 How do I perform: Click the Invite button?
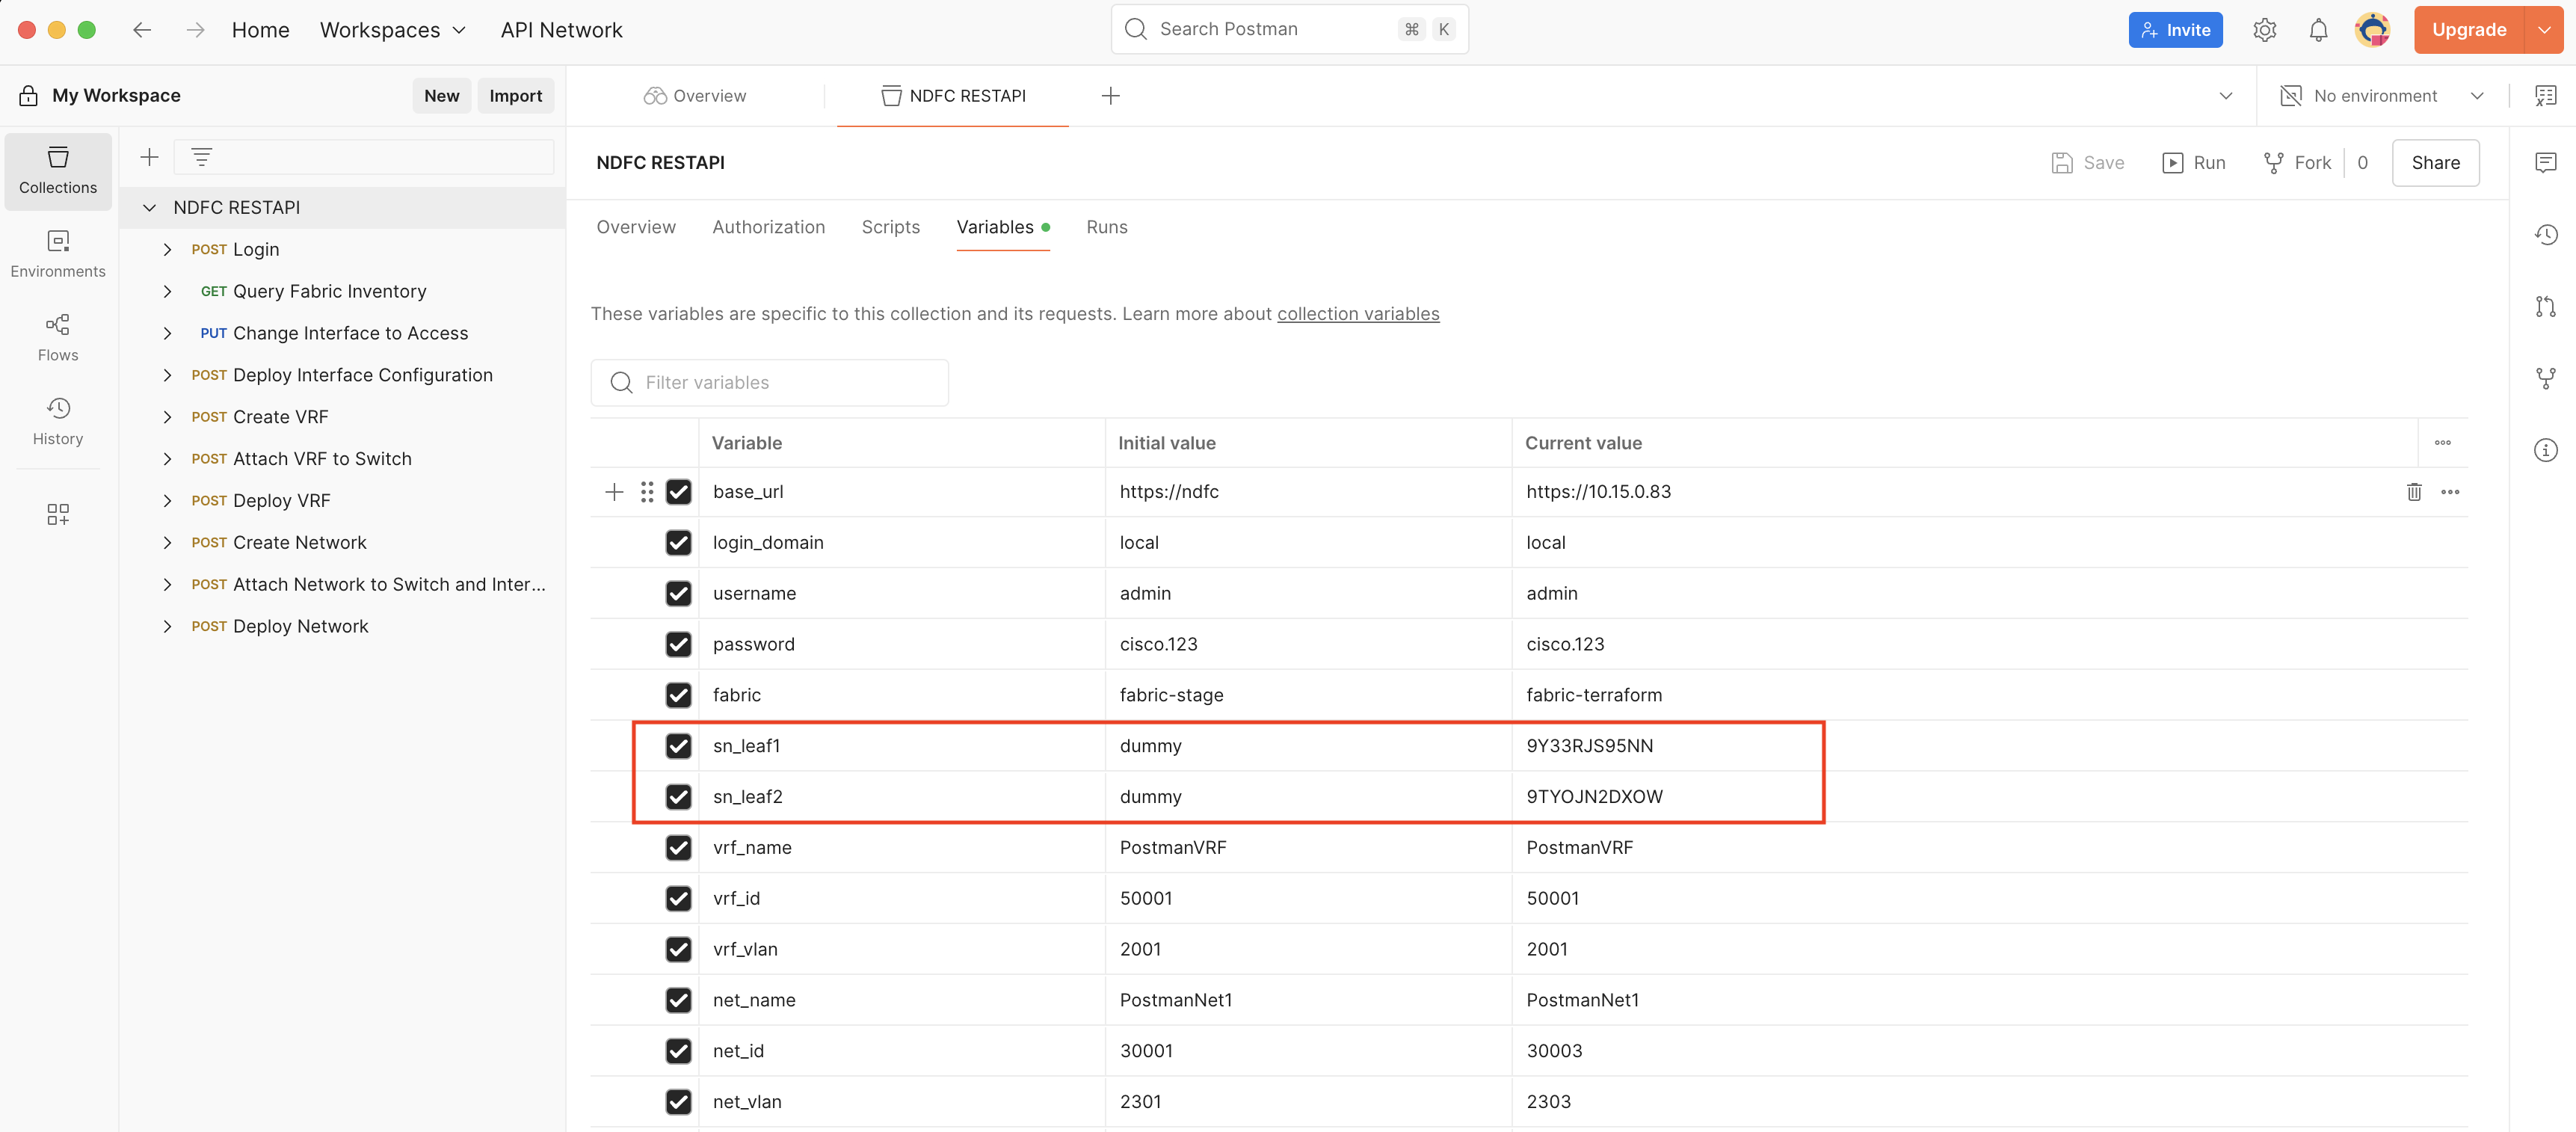(2175, 30)
